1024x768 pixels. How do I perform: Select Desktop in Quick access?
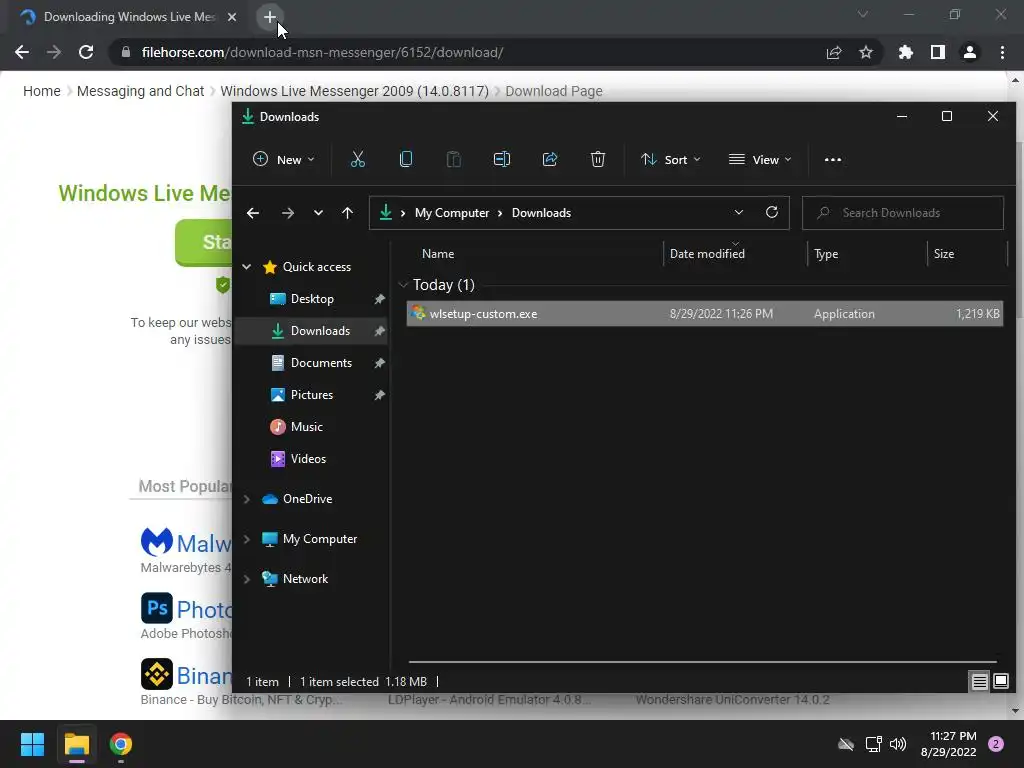(x=312, y=298)
